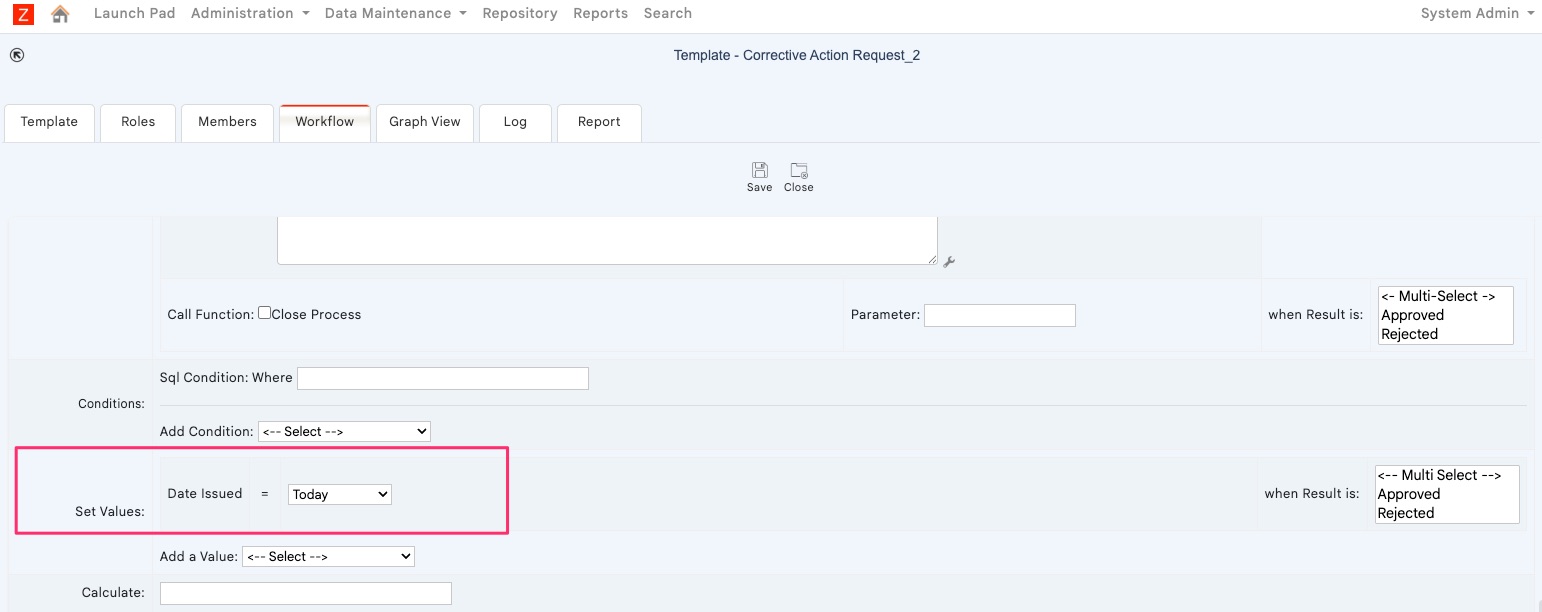Click the Sql Condition Where field
The image size is (1542, 612).
click(443, 378)
